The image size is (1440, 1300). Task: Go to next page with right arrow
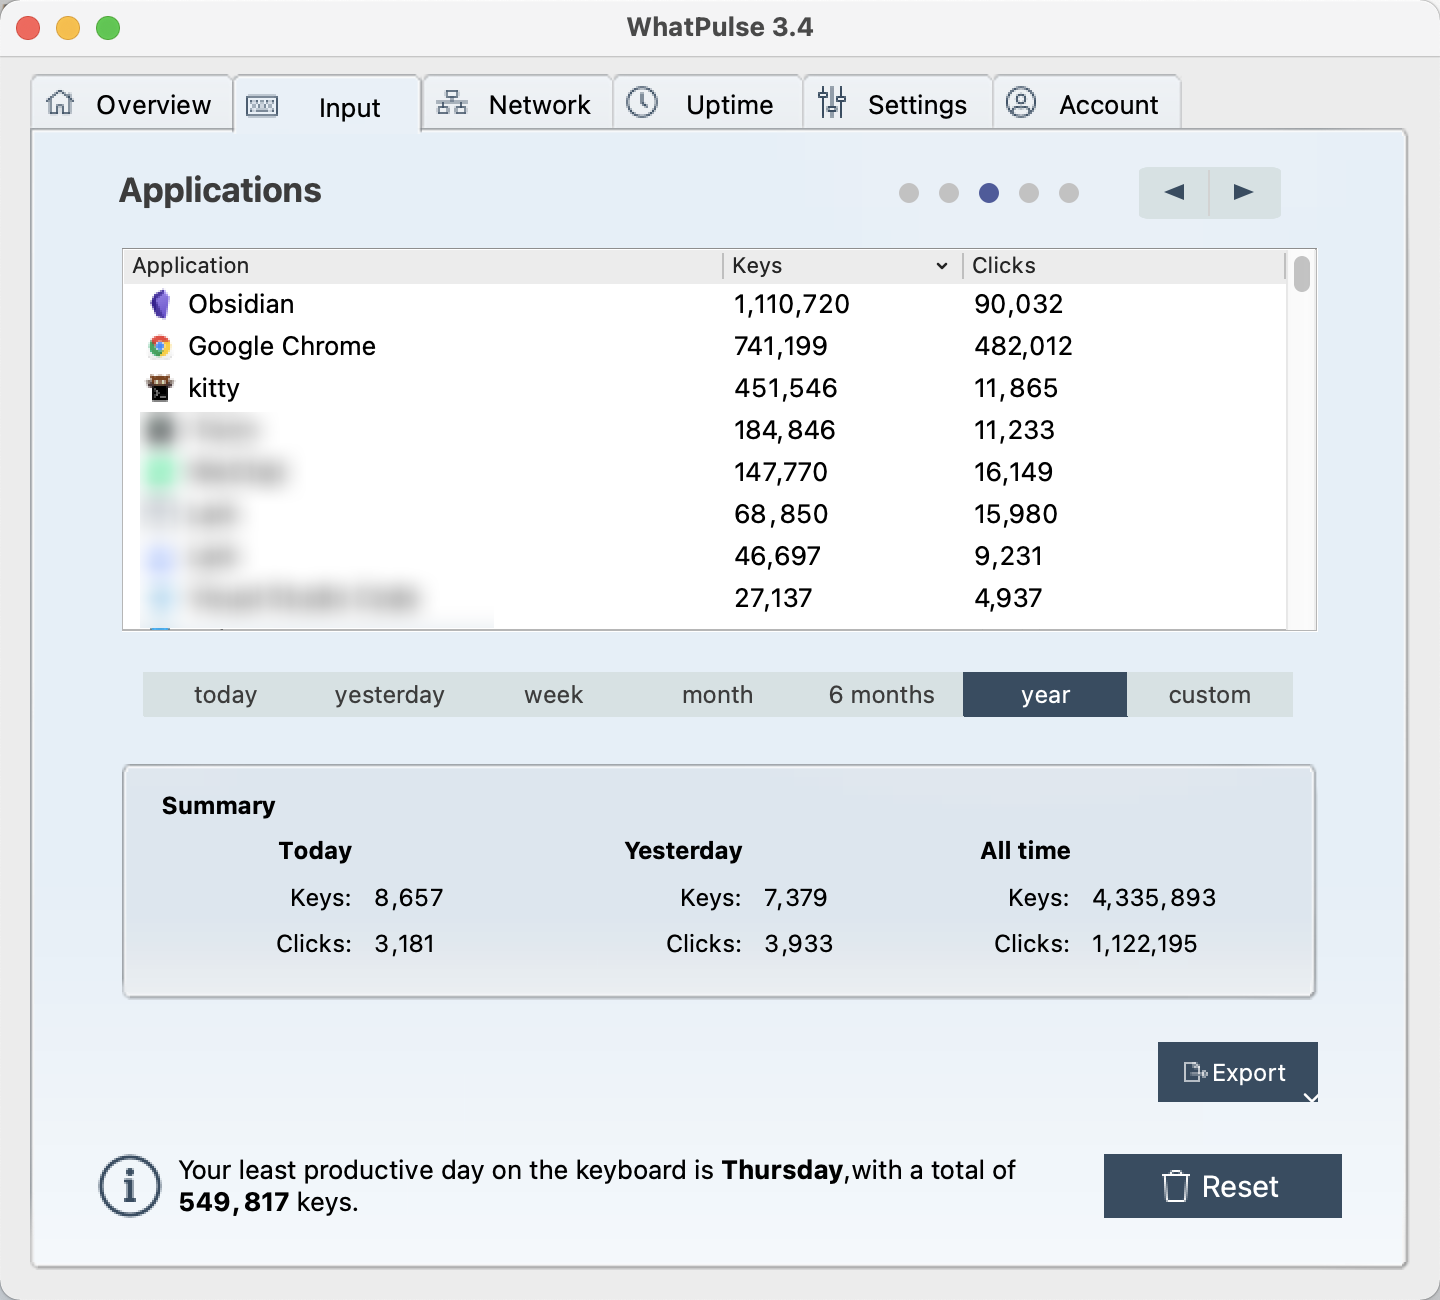pyautogui.click(x=1244, y=193)
